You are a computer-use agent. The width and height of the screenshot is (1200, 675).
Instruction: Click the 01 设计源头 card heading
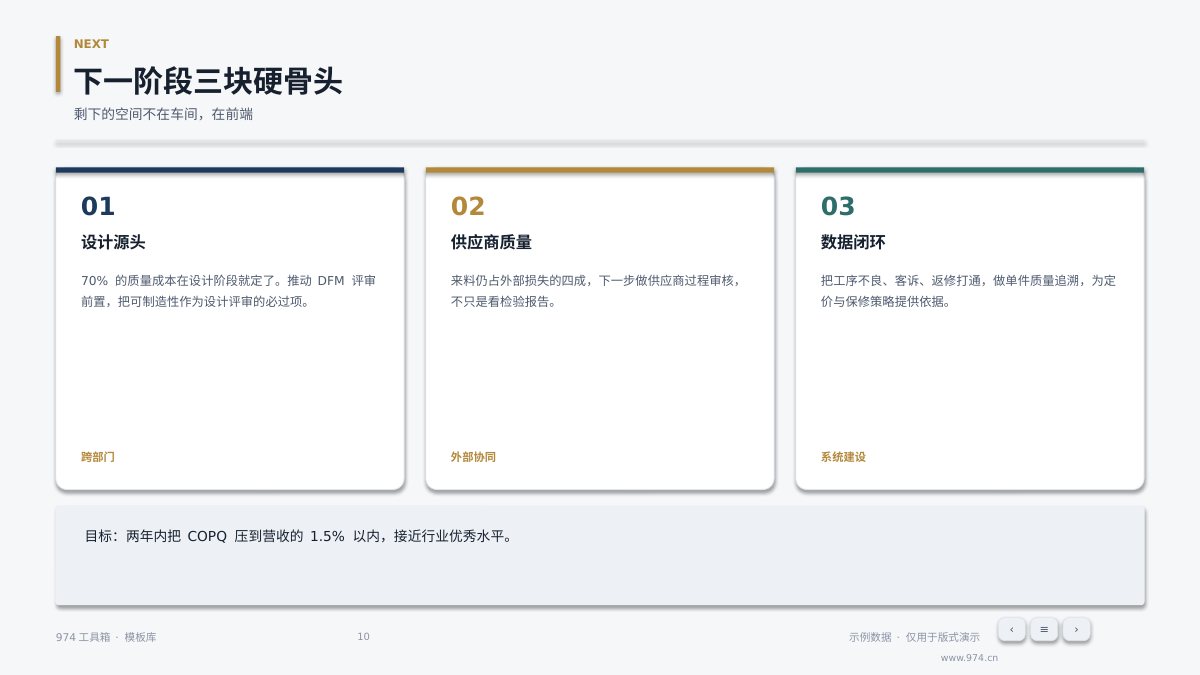pos(113,242)
